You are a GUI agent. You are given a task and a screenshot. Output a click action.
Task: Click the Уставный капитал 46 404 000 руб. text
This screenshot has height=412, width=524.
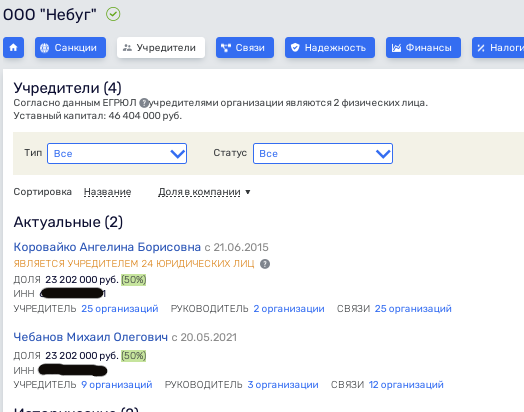(98, 116)
